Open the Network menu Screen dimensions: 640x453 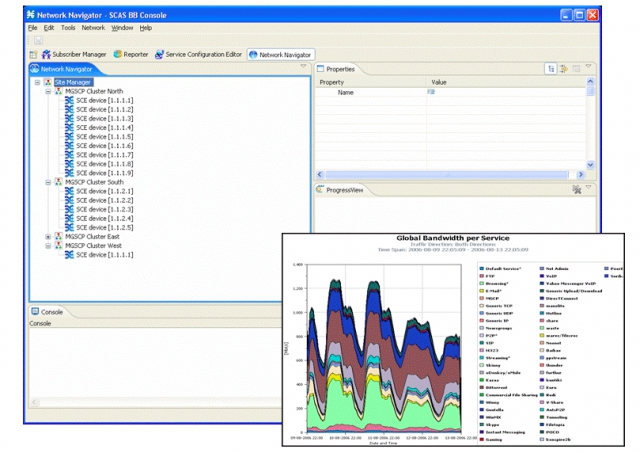point(93,28)
